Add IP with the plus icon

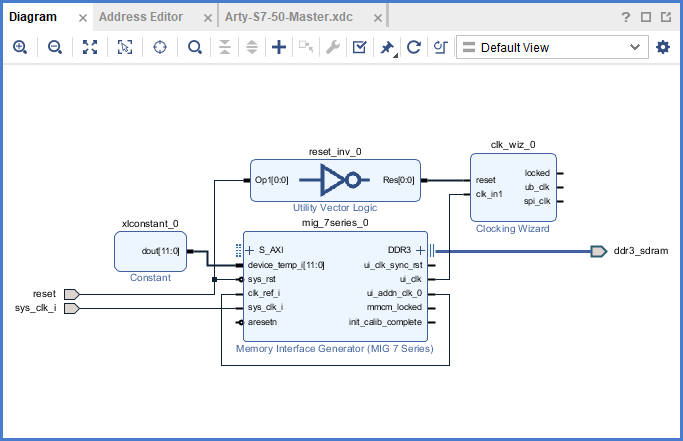[x=279, y=47]
